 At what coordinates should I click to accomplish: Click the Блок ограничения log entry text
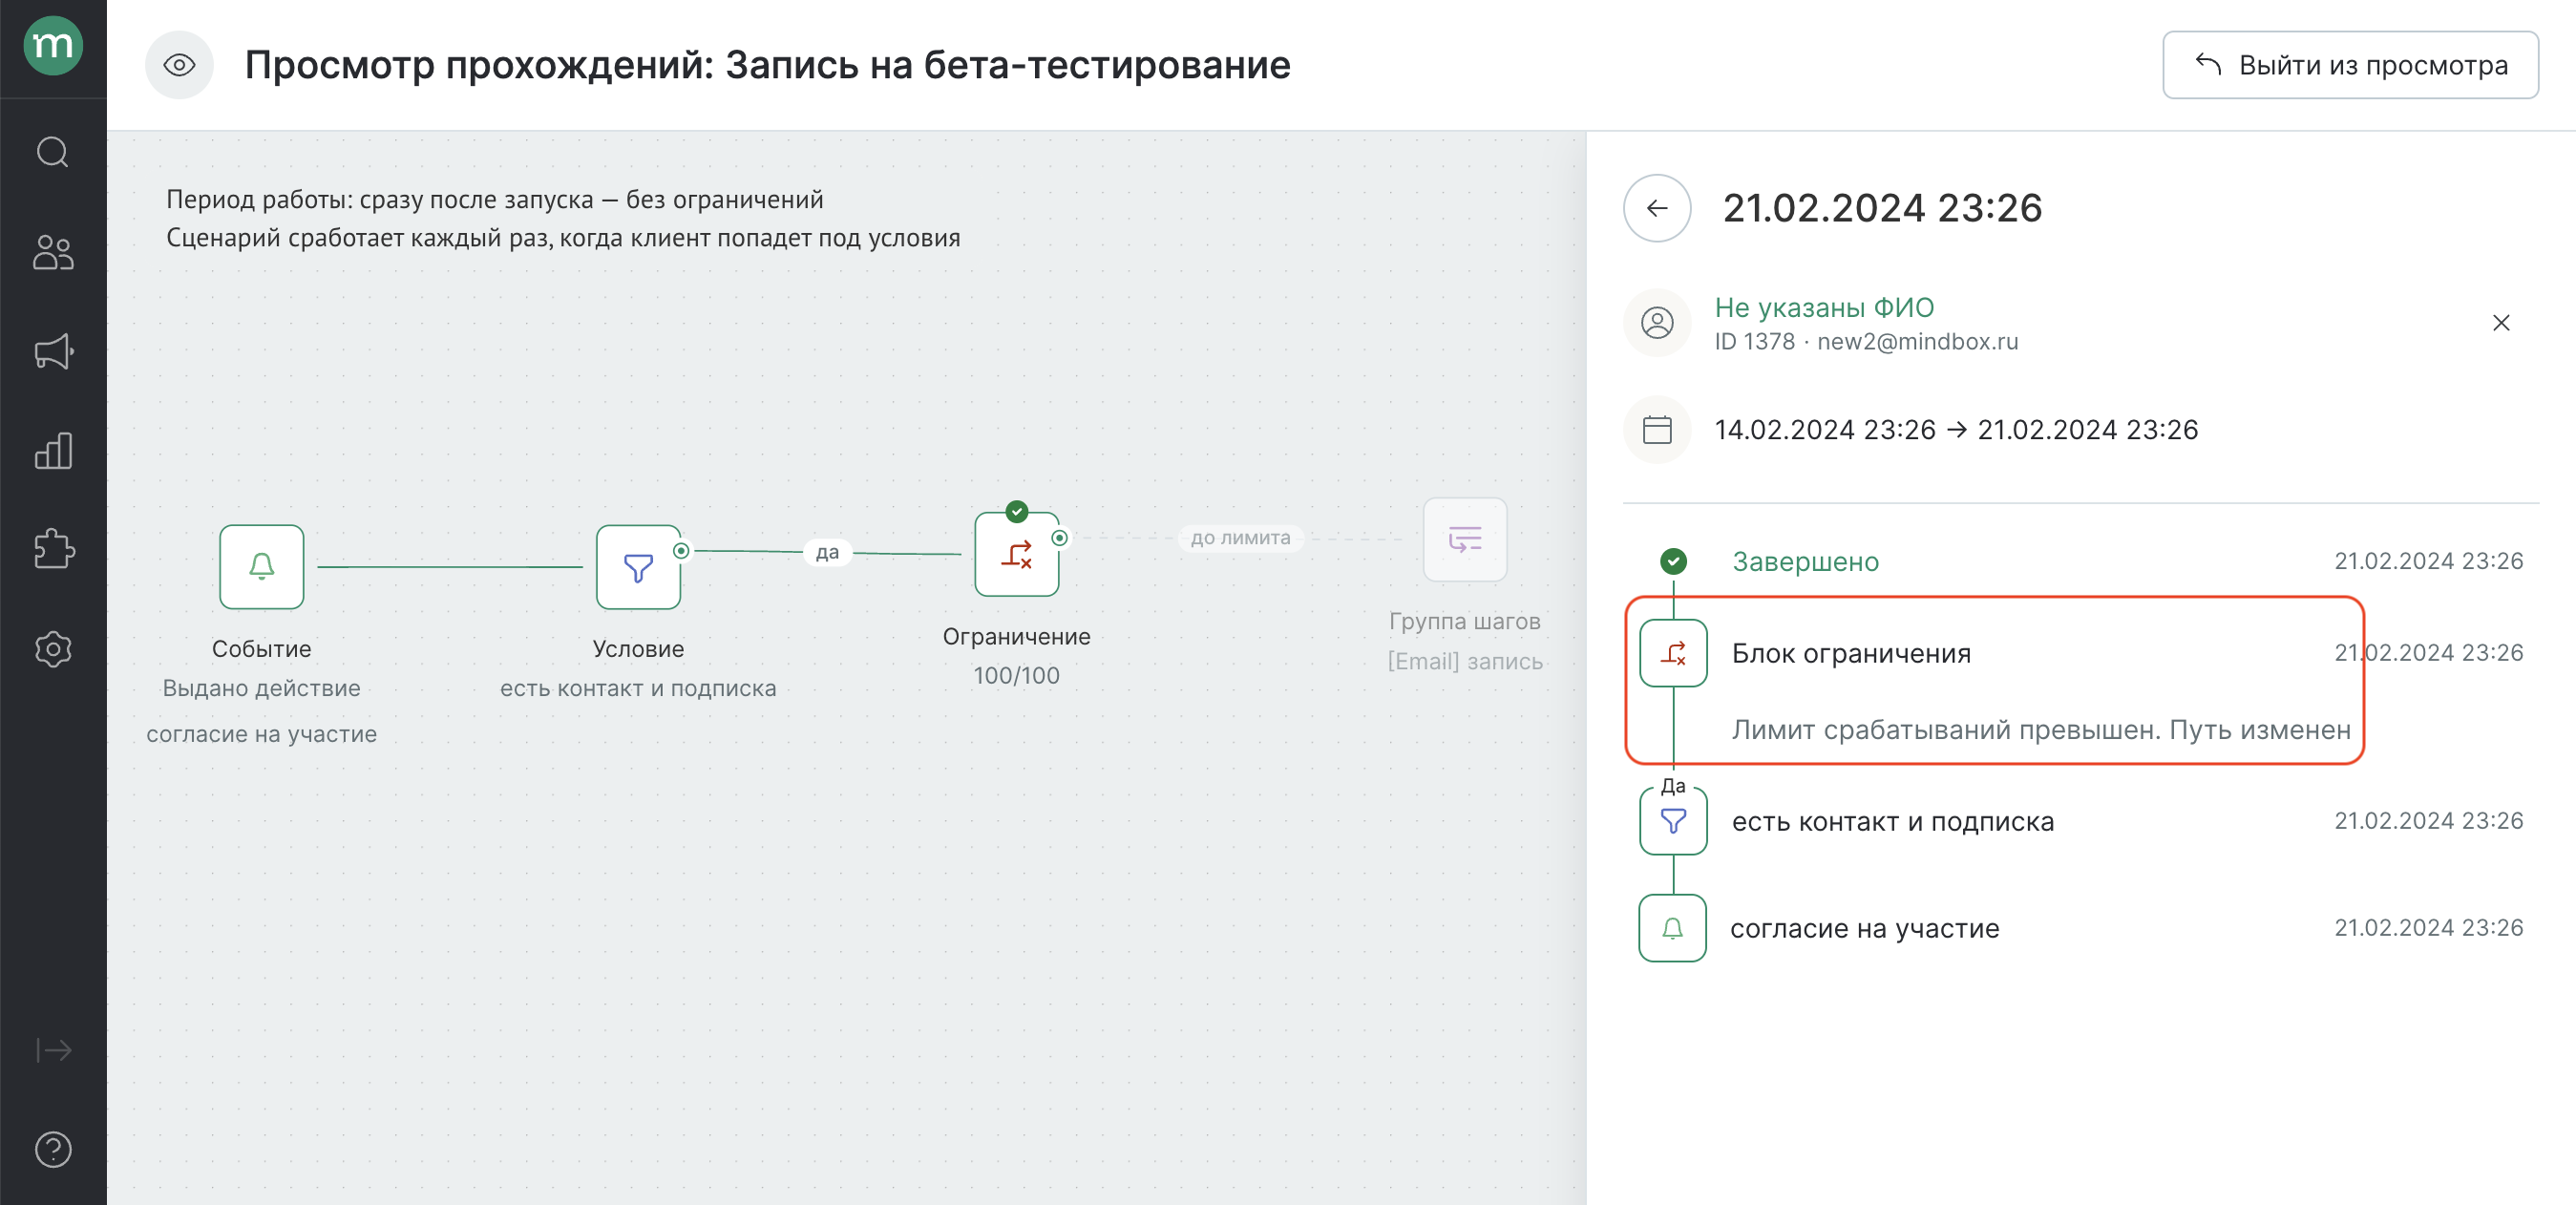point(1851,654)
